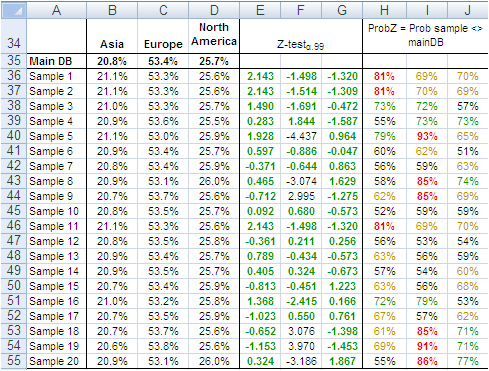Select row 35 header
489x371 pixels.
(x=14, y=61)
